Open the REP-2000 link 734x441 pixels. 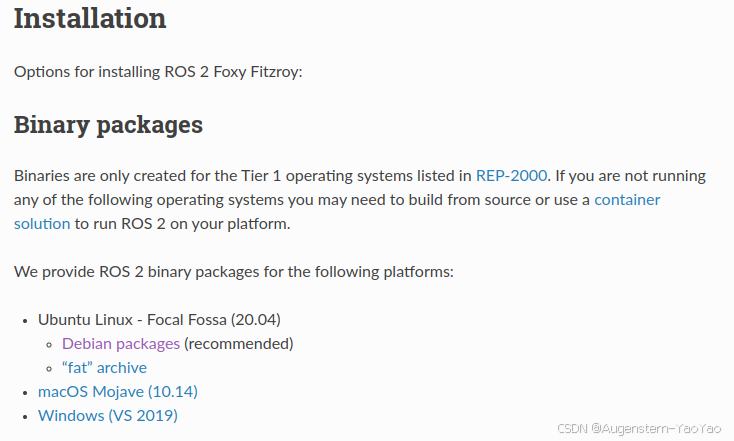511,175
